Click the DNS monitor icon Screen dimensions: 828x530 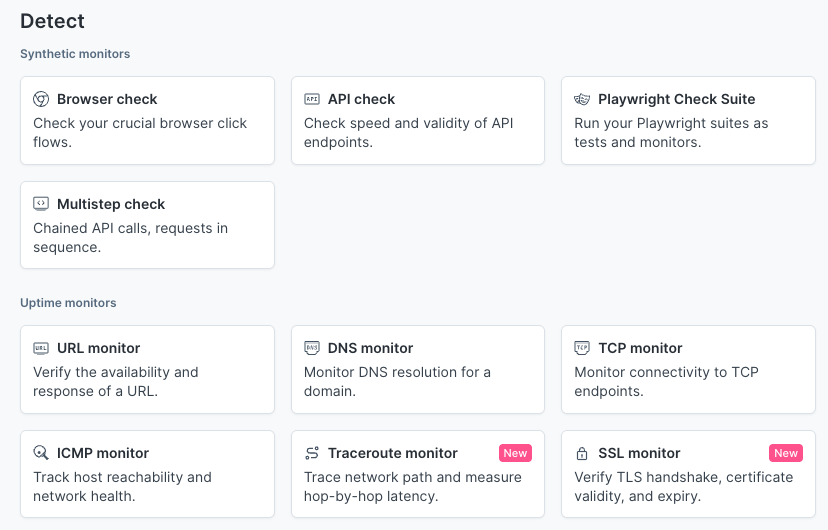[312, 348]
